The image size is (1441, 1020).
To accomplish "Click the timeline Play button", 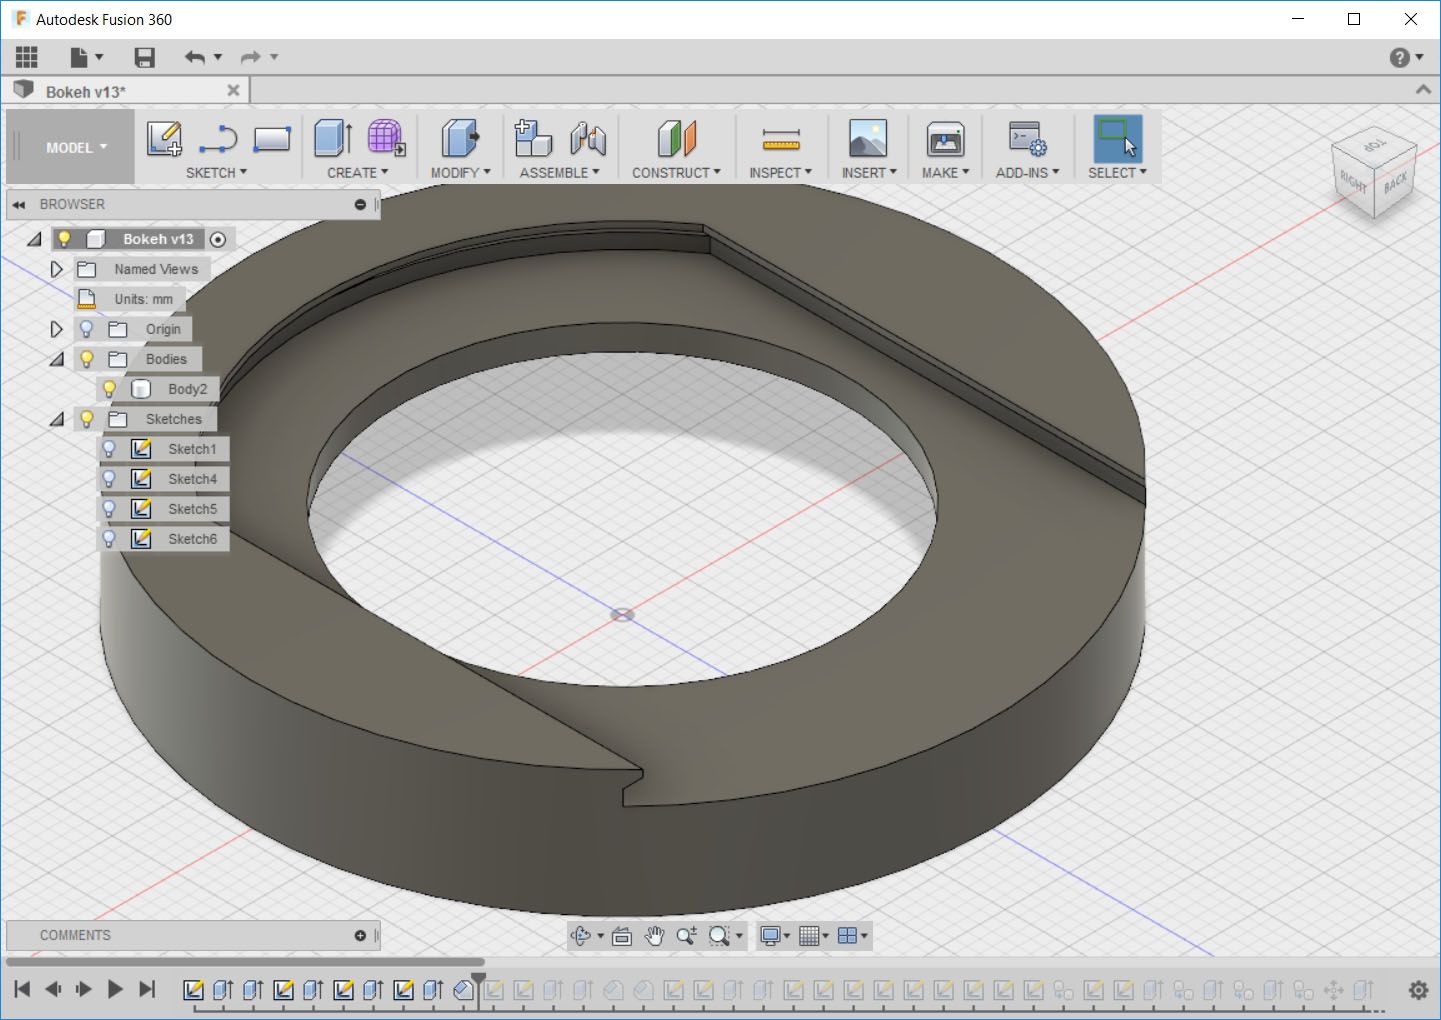I will coord(115,989).
